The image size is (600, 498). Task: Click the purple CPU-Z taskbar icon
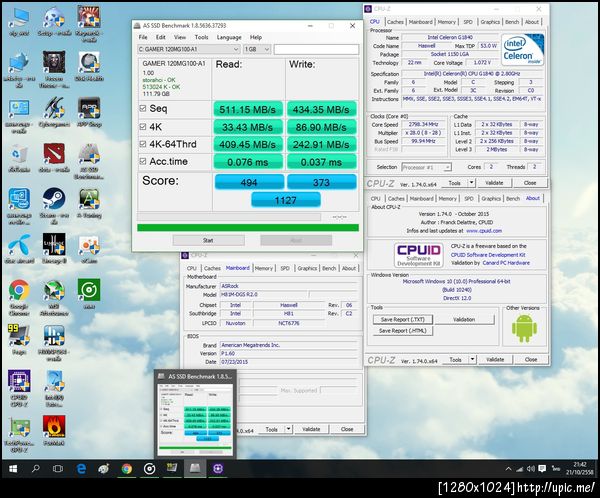tap(218, 469)
